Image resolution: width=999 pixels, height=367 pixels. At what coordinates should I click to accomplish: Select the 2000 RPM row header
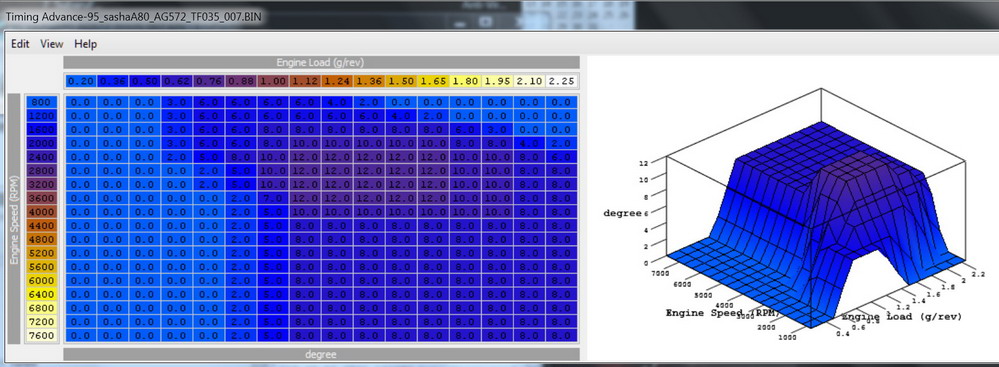(x=41, y=143)
